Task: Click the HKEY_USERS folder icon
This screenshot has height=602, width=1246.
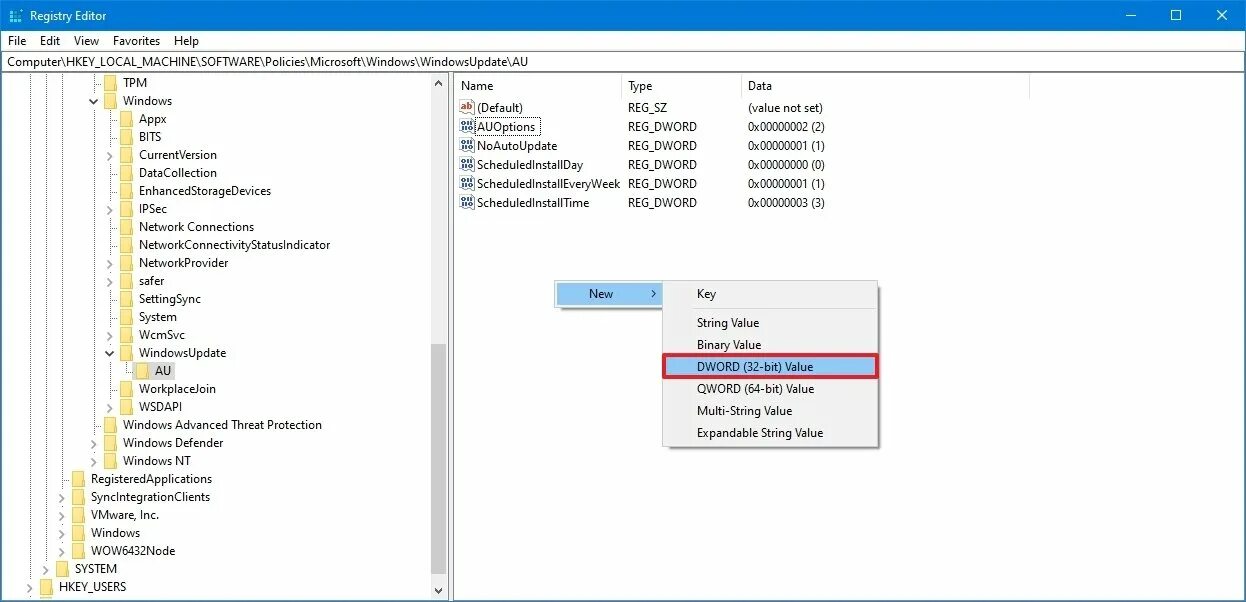Action: click(x=46, y=587)
